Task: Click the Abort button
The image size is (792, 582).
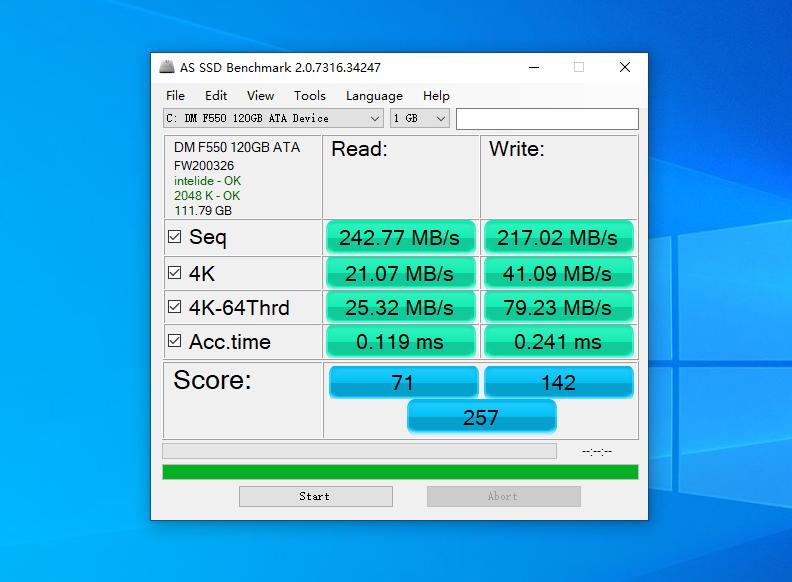Action: click(x=504, y=496)
